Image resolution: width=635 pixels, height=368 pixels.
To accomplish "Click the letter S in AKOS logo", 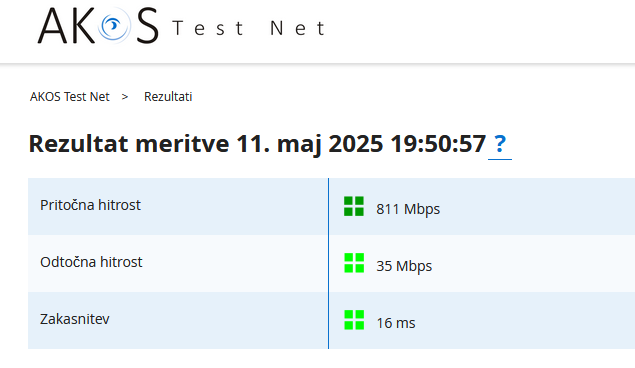I will pos(147,26).
